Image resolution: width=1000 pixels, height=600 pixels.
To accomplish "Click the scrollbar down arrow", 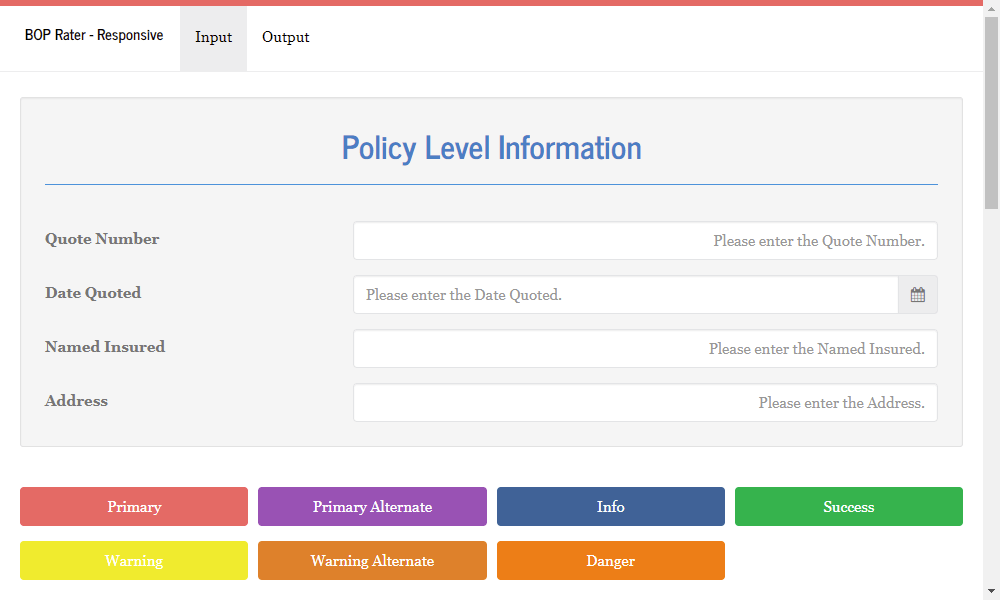I will 991,592.
